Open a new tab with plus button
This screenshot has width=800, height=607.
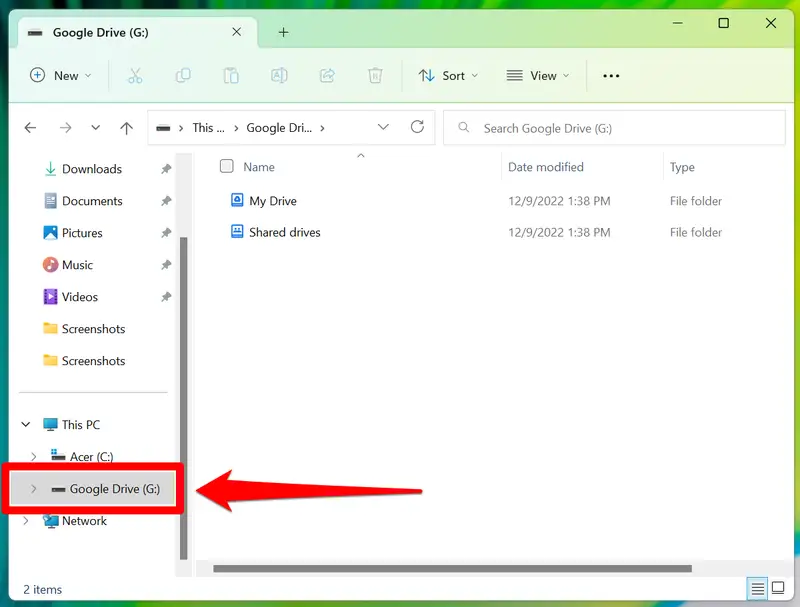(x=283, y=33)
